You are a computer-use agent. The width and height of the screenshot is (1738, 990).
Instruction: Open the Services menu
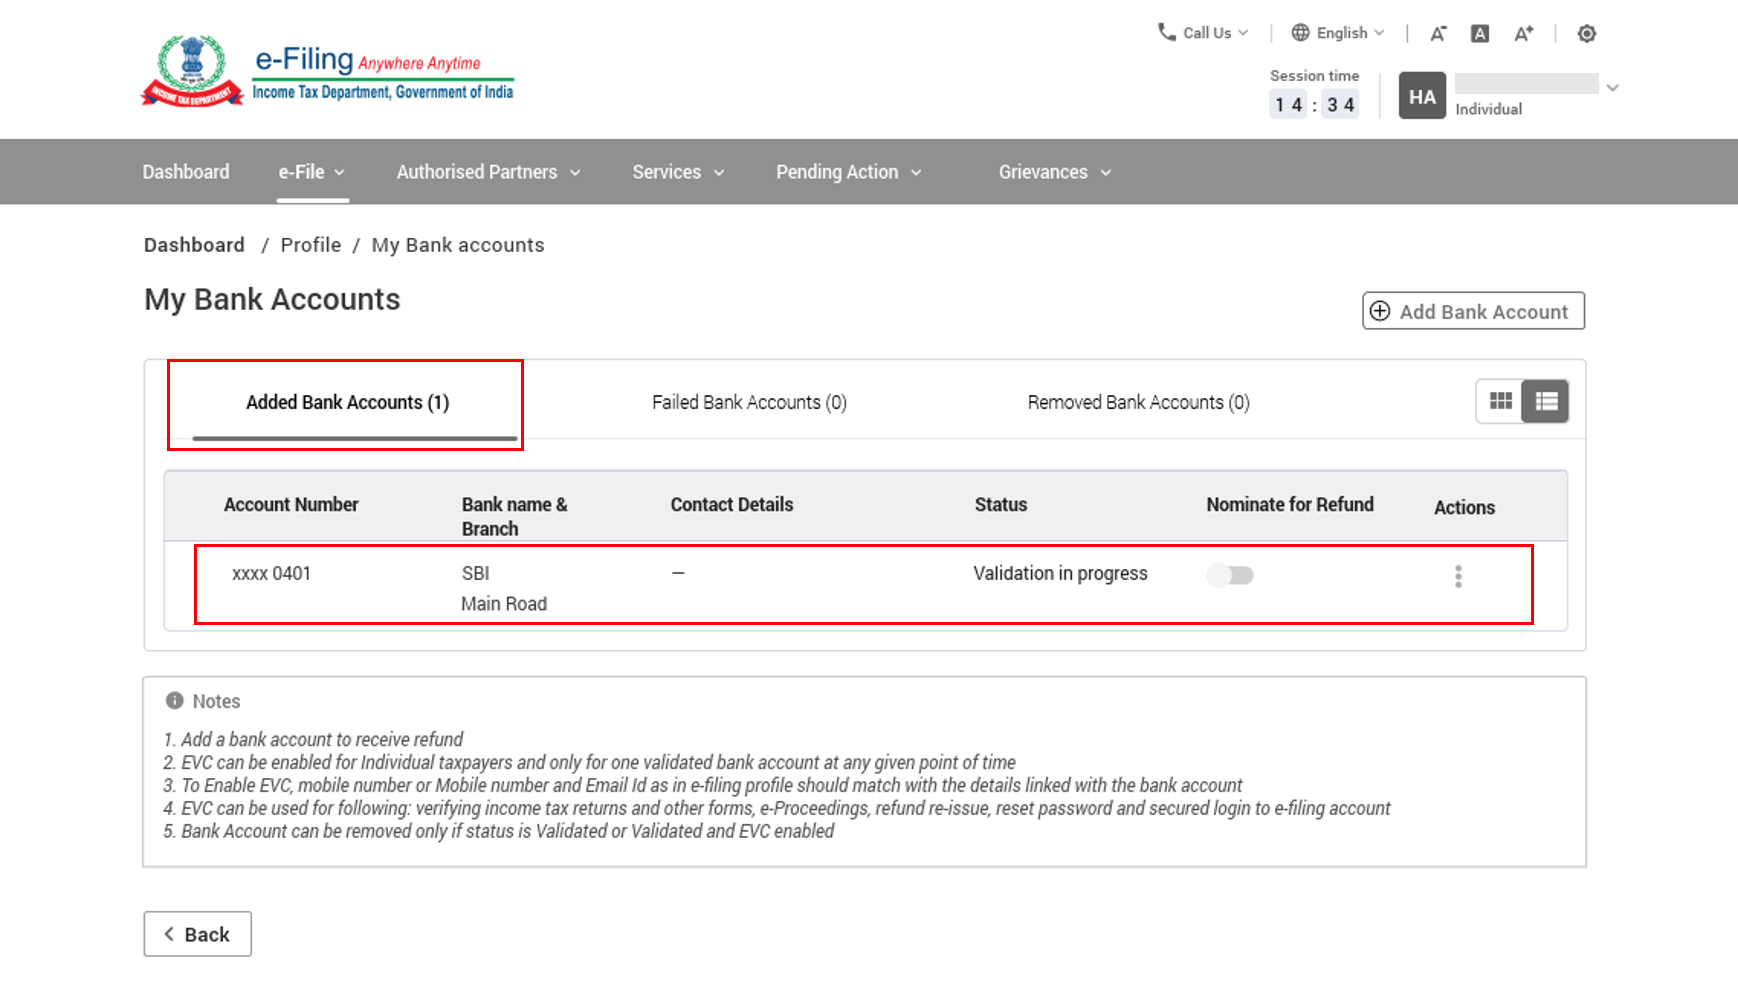point(678,172)
